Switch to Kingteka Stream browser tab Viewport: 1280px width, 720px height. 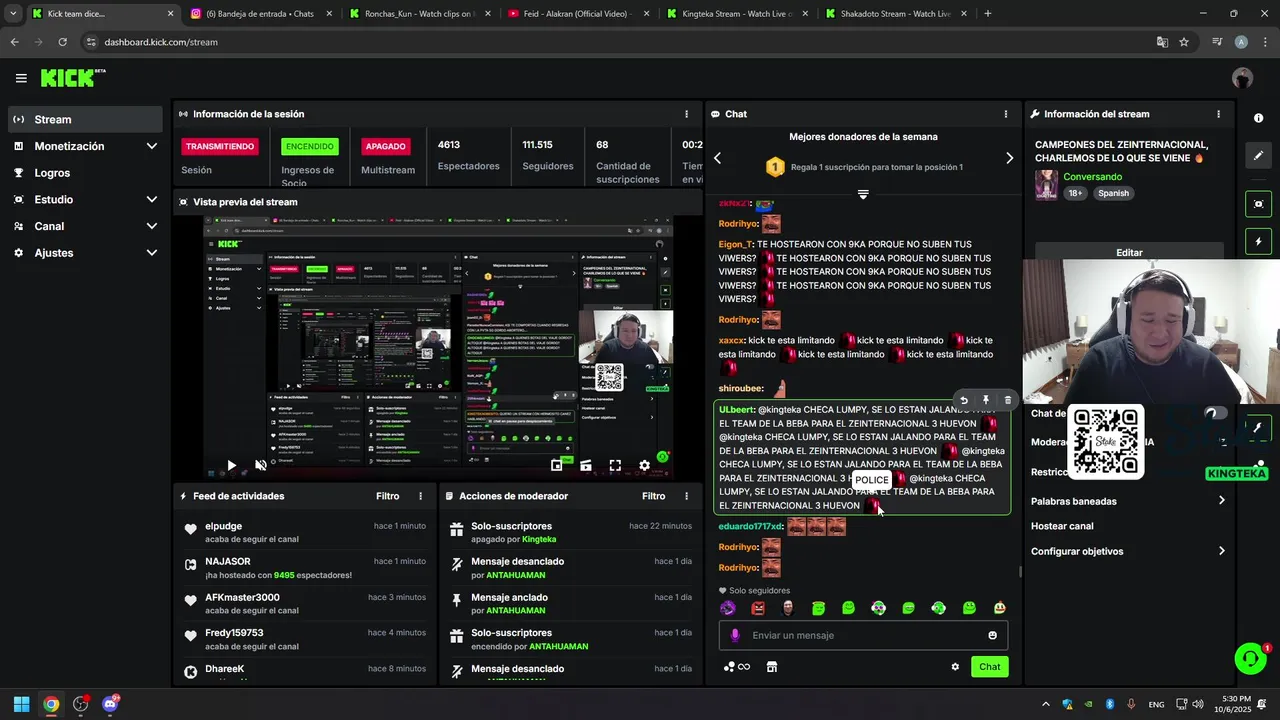(738, 14)
